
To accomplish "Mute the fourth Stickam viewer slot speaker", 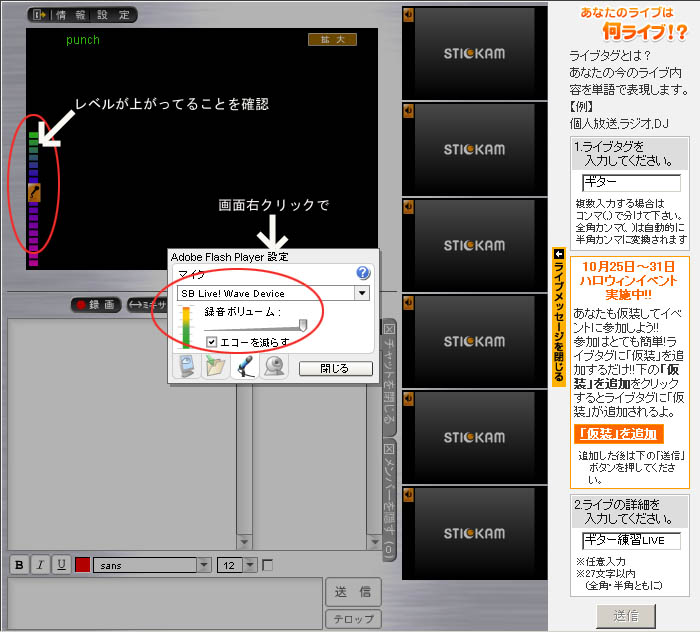I will (x=408, y=303).
